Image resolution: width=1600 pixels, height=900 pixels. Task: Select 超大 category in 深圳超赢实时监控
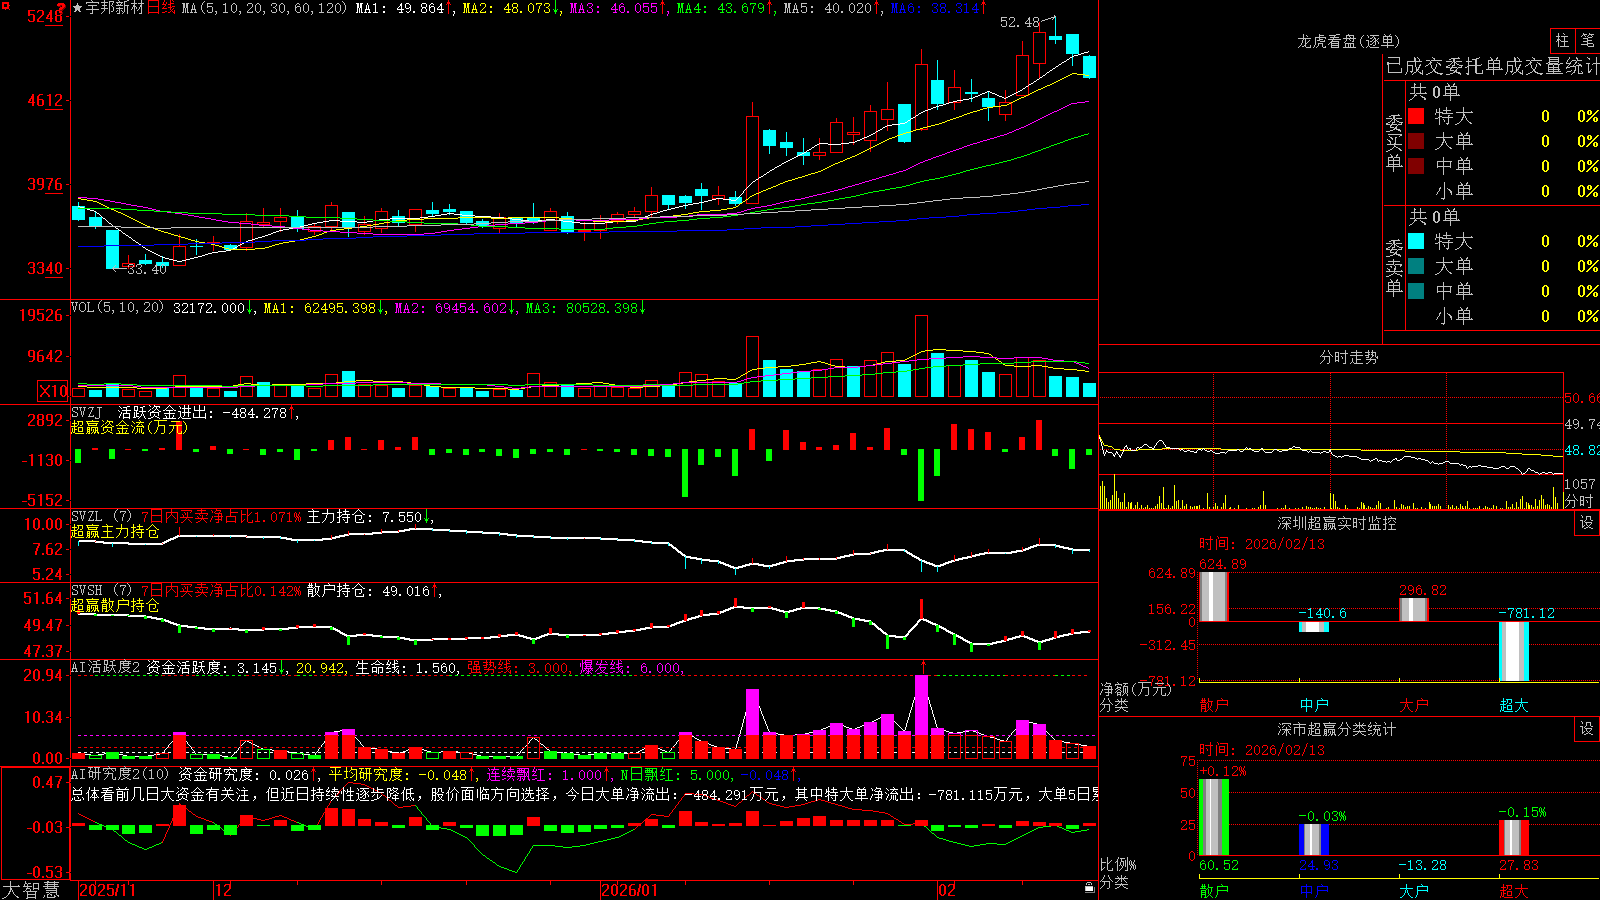coord(1514,705)
